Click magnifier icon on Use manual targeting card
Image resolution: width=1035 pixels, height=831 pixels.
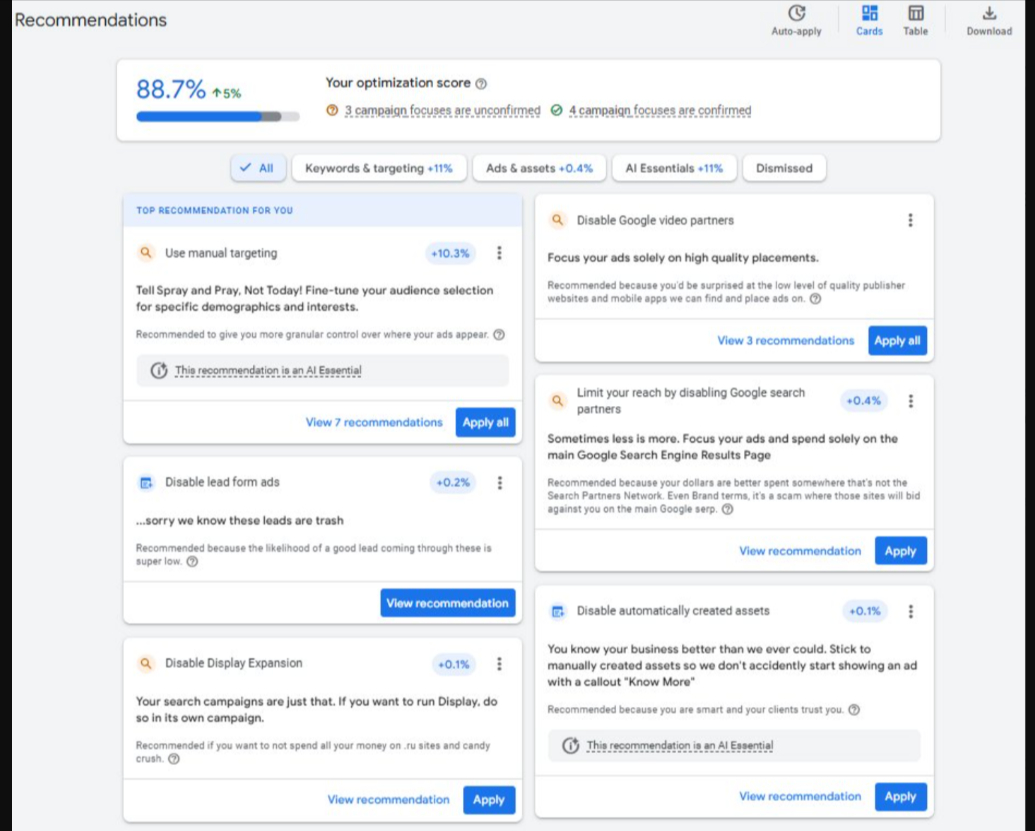coord(146,253)
